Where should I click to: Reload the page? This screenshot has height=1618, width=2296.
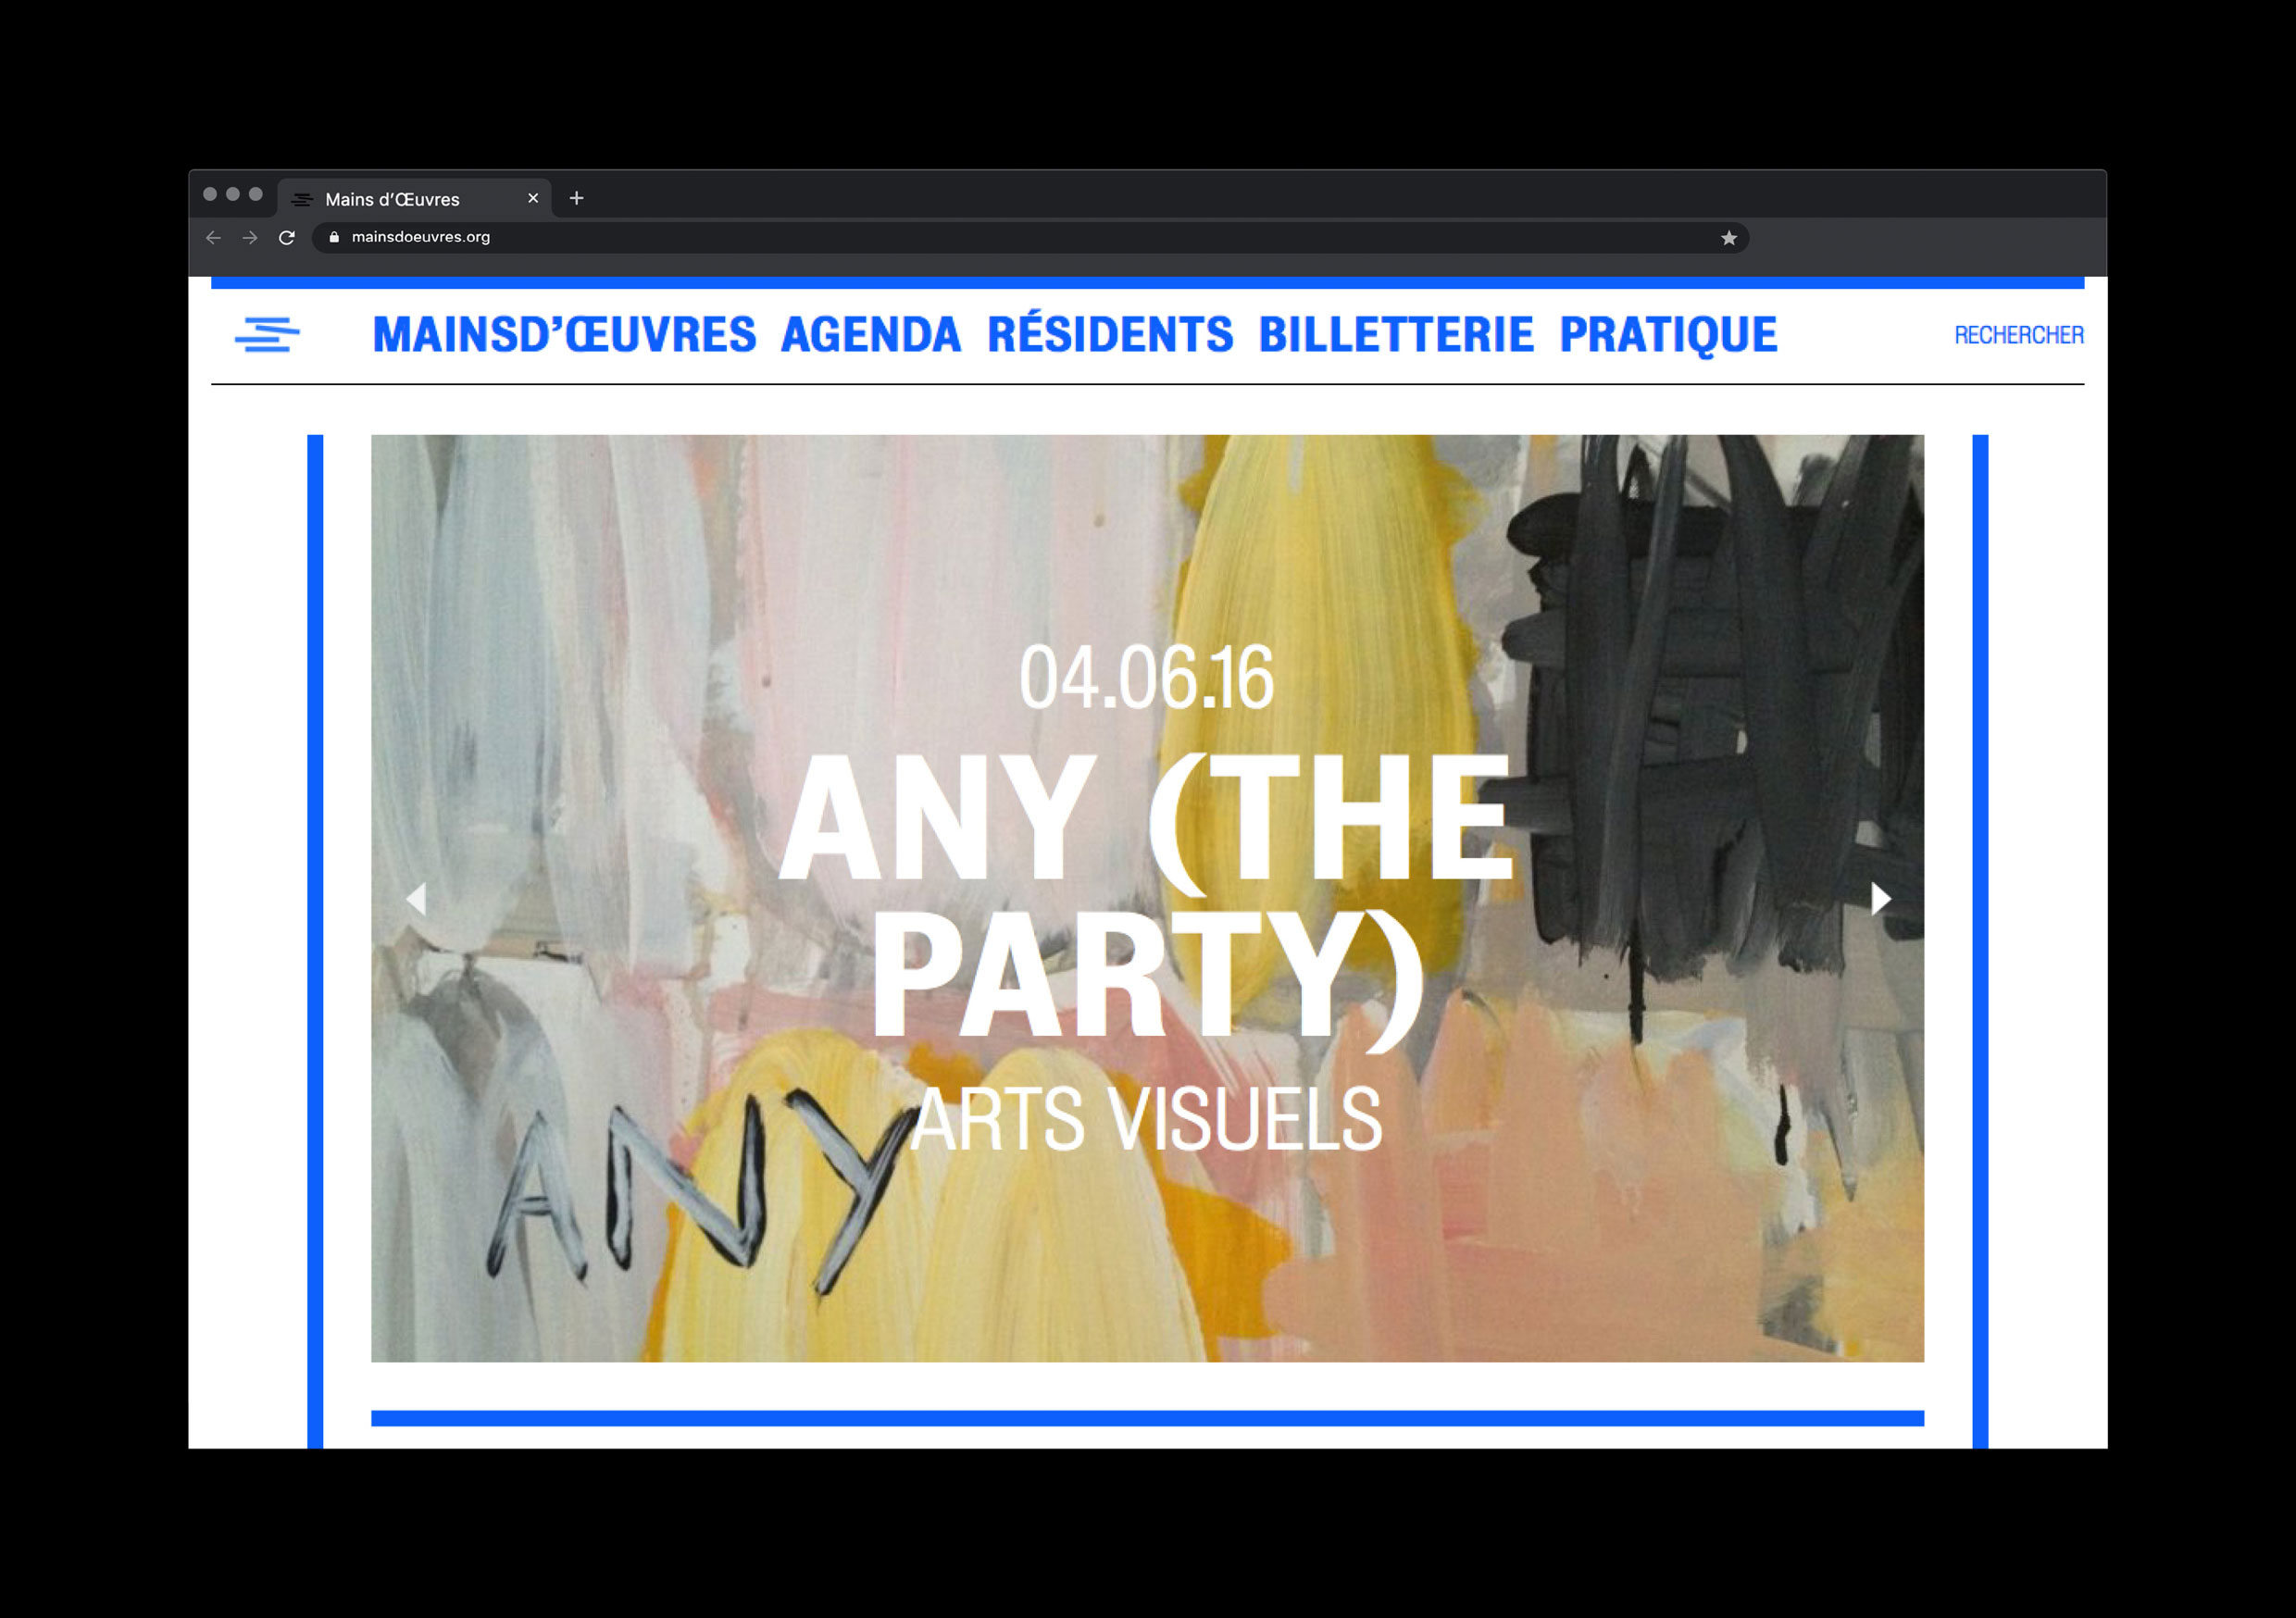pos(287,238)
